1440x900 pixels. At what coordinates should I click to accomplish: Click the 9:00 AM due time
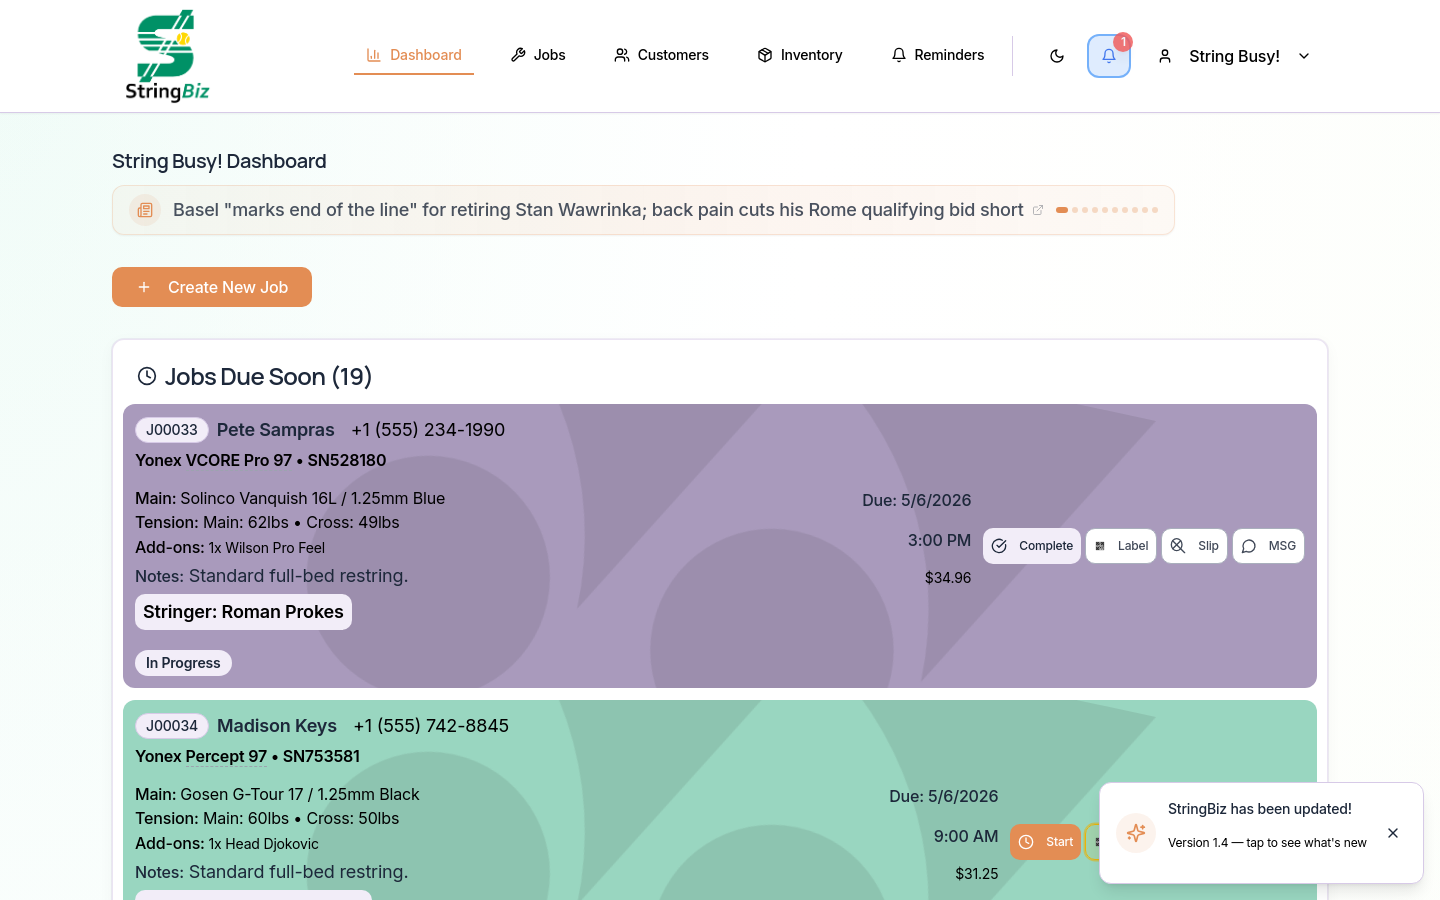tap(966, 836)
